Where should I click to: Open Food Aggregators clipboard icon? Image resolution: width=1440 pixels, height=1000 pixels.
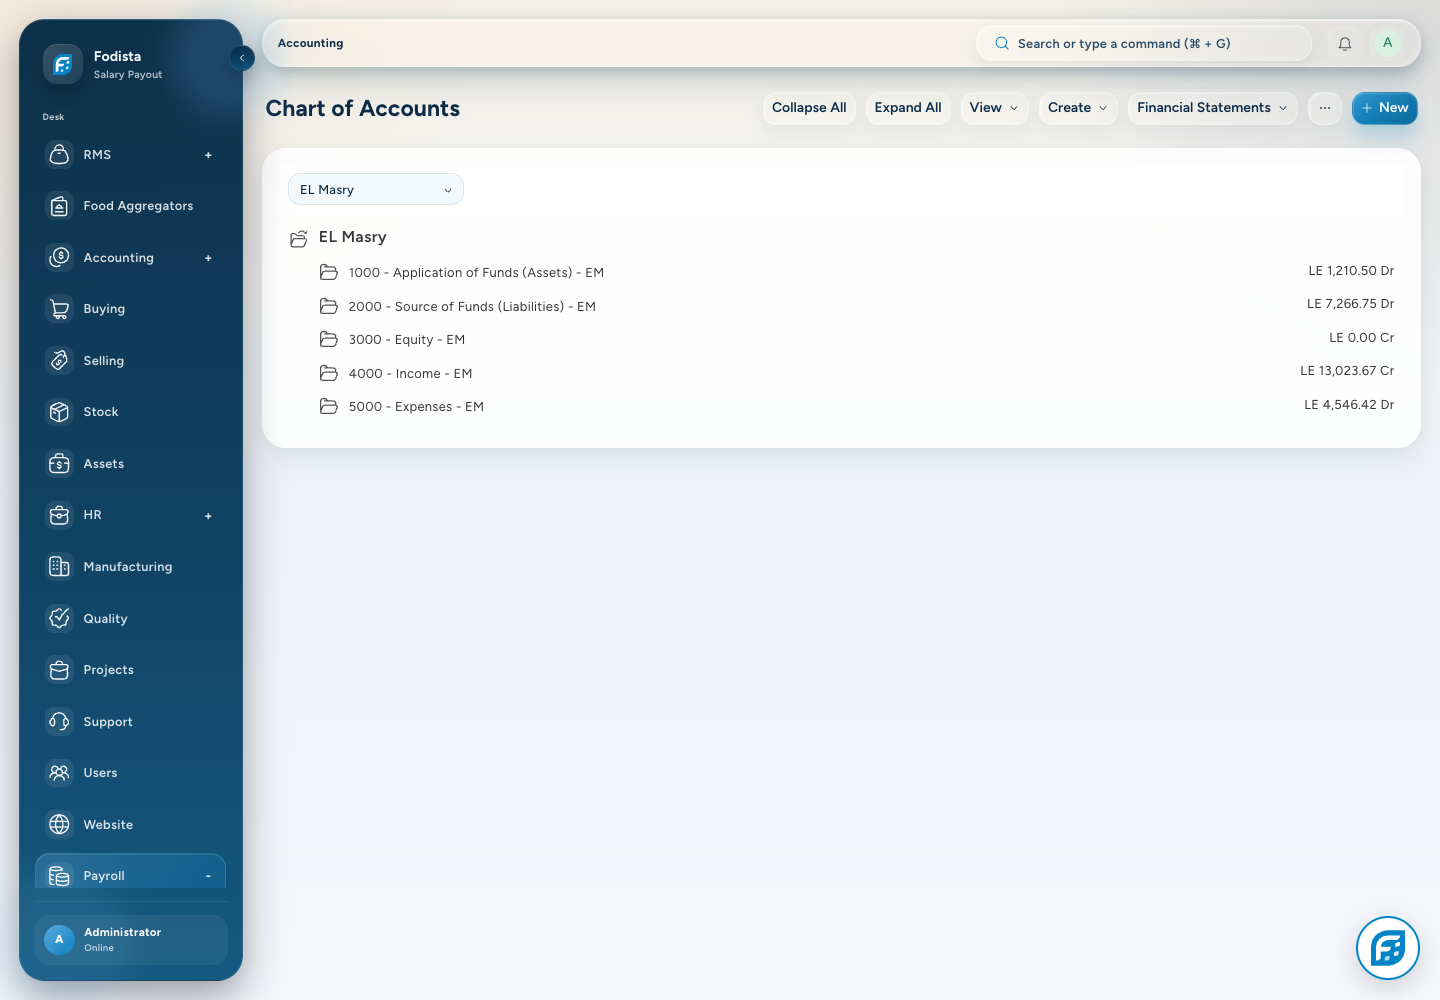pyautogui.click(x=60, y=206)
